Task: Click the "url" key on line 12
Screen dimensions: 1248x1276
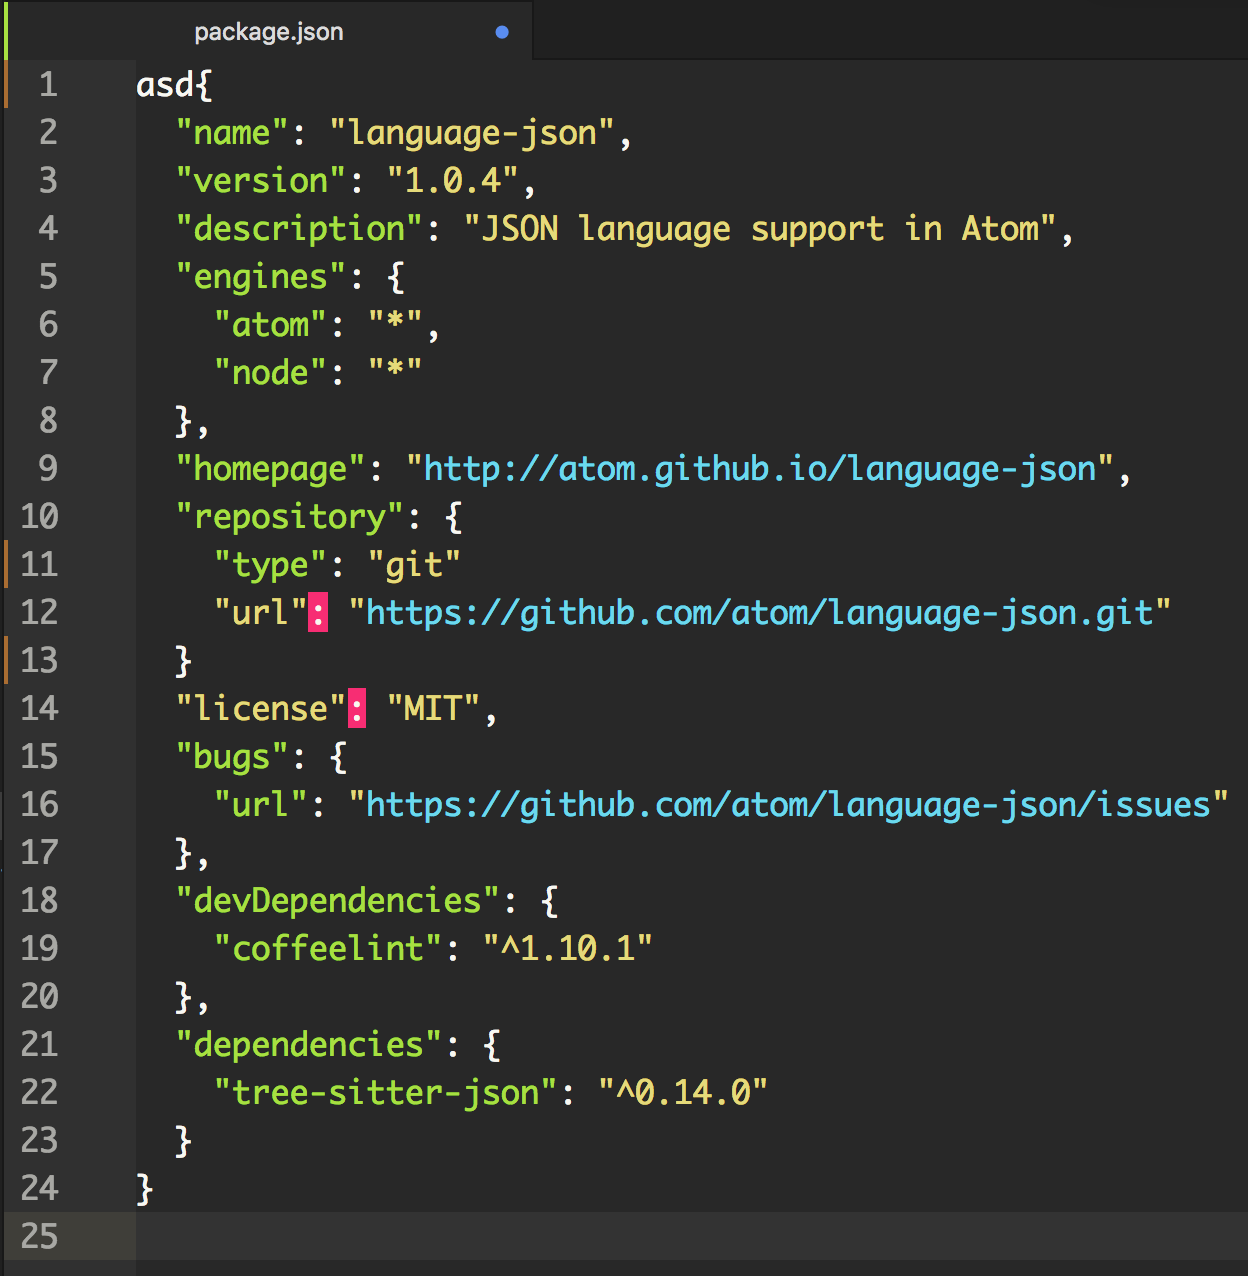Action: [261, 613]
